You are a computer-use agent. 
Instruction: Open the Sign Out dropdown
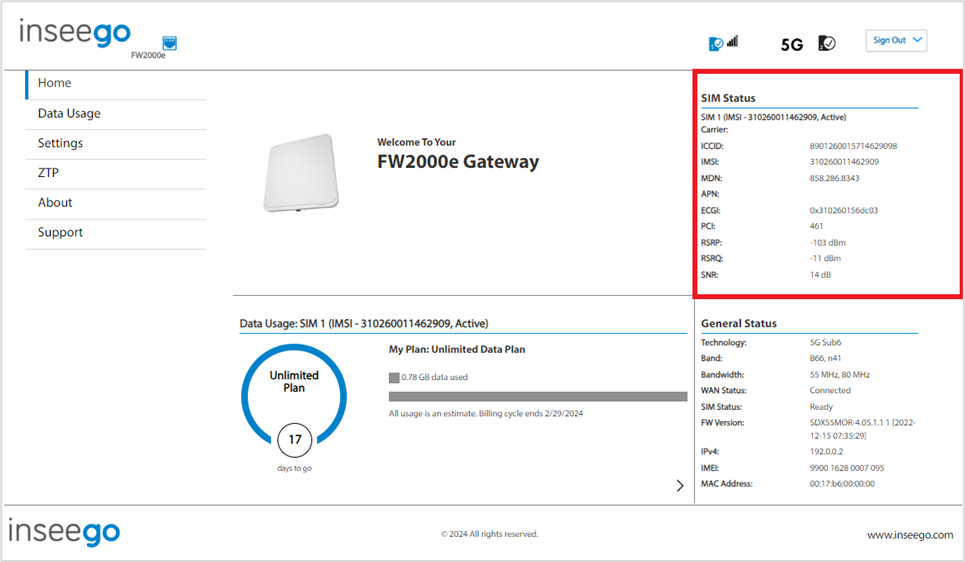tap(896, 40)
